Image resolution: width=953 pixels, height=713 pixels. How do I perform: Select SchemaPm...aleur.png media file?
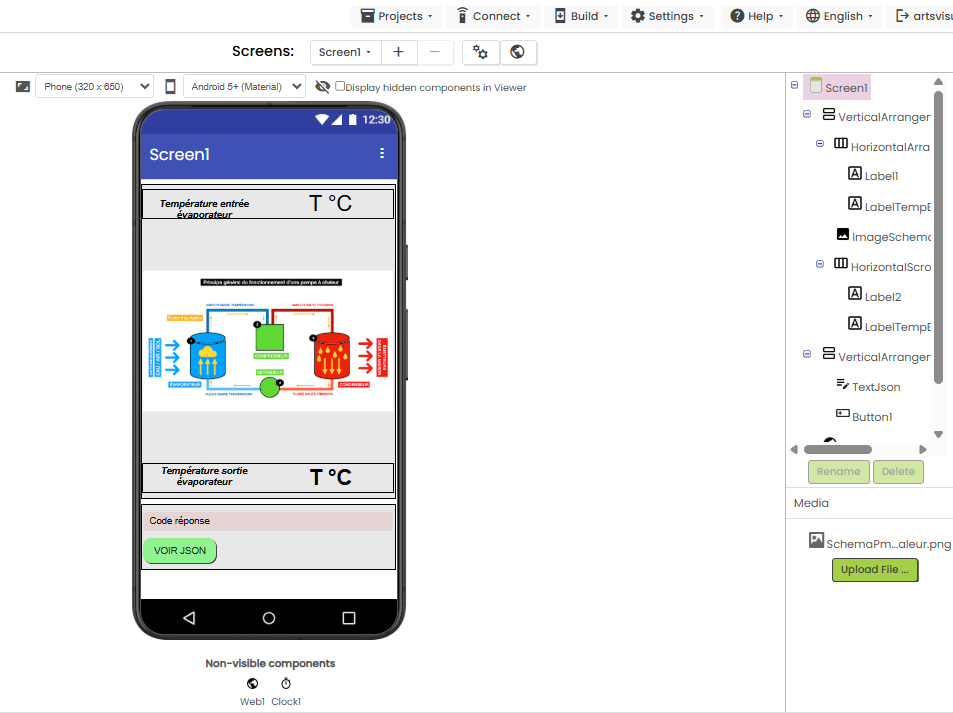[879, 543]
